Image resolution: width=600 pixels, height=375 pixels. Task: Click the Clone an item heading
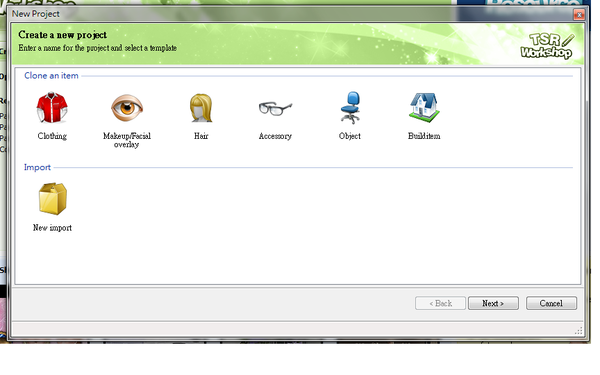(51, 76)
